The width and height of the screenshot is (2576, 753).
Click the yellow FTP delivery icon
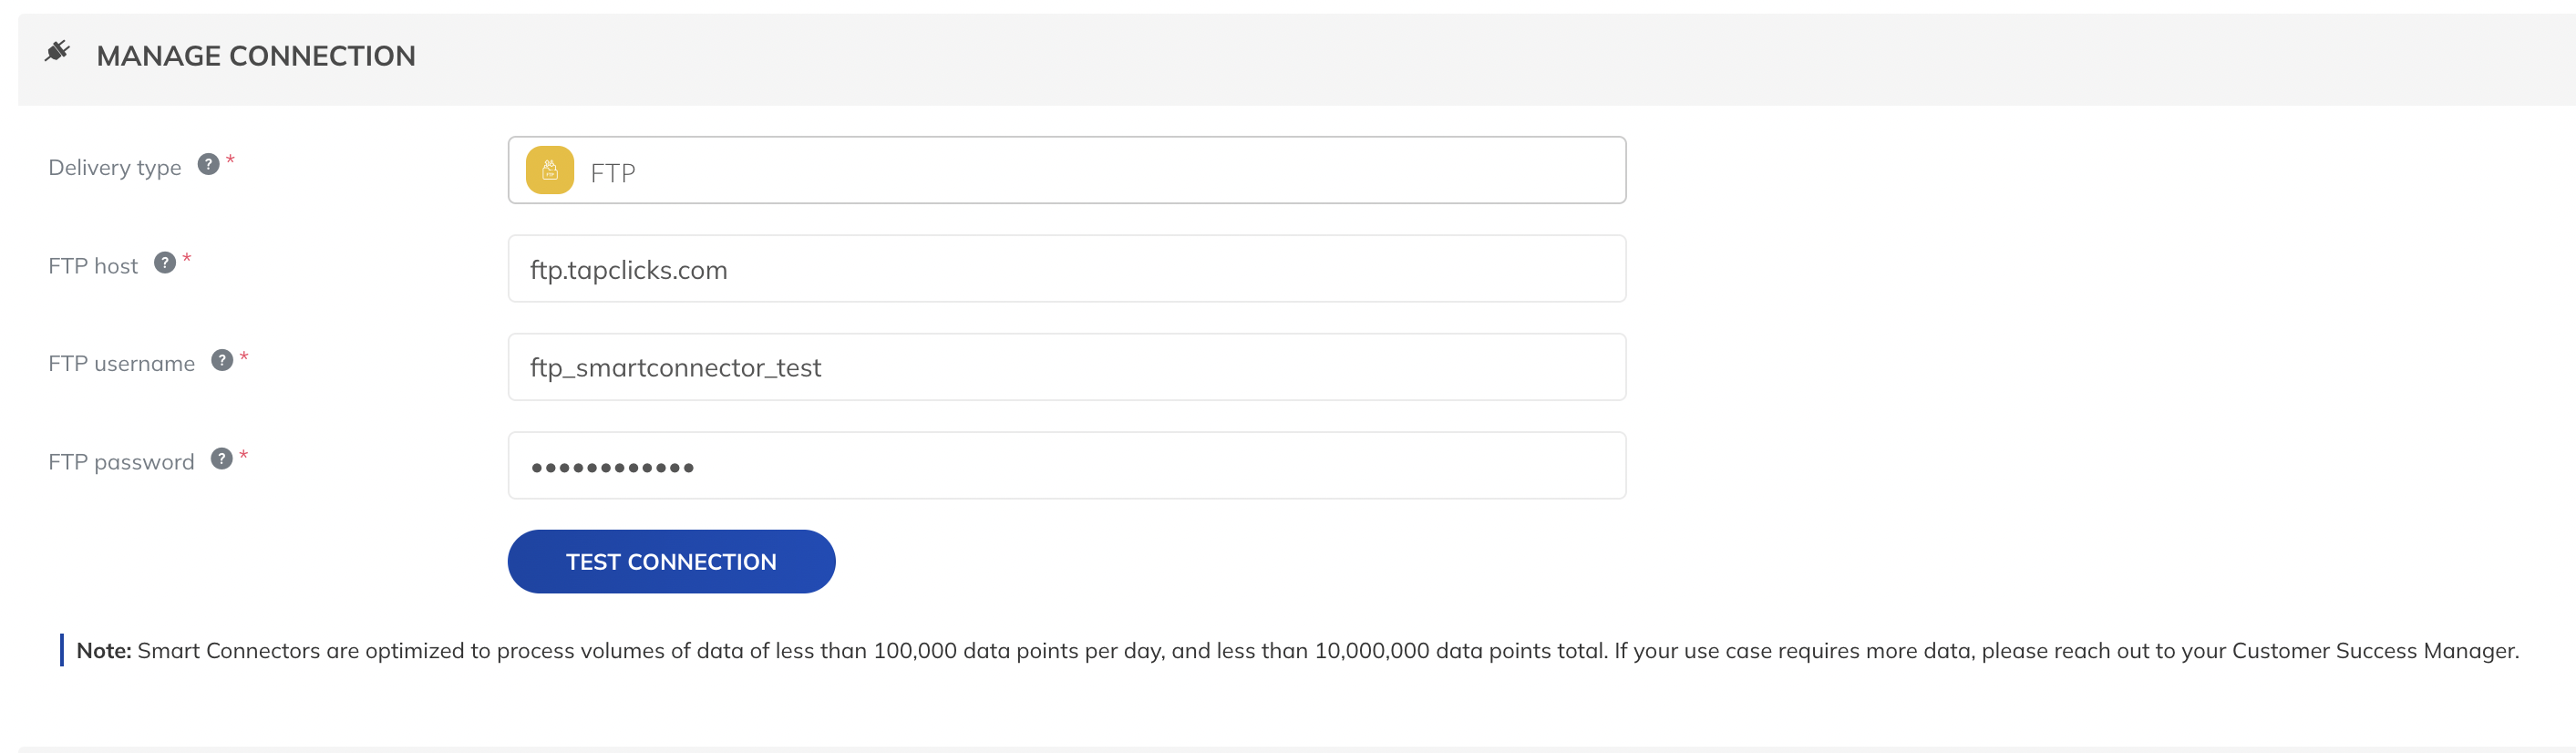[x=550, y=170]
